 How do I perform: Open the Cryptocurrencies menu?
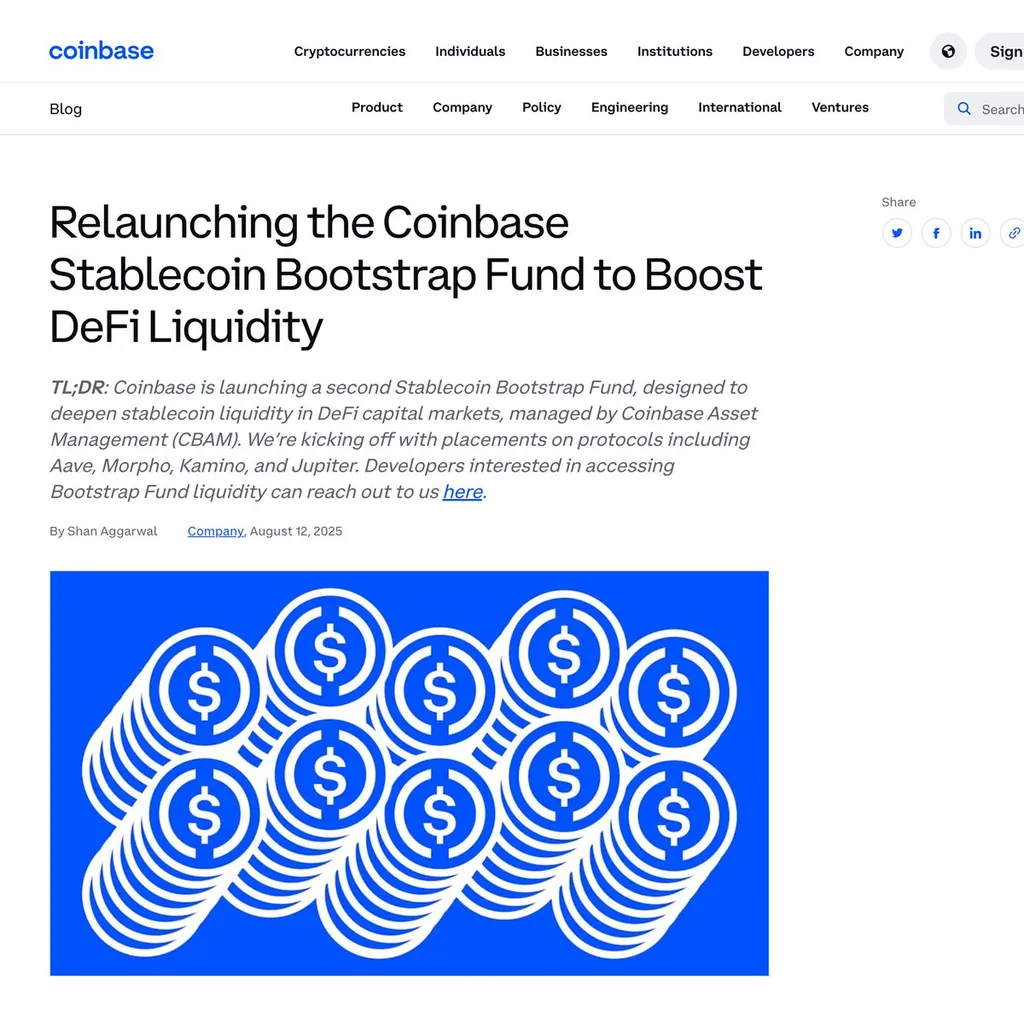click(x=349, y=51)
